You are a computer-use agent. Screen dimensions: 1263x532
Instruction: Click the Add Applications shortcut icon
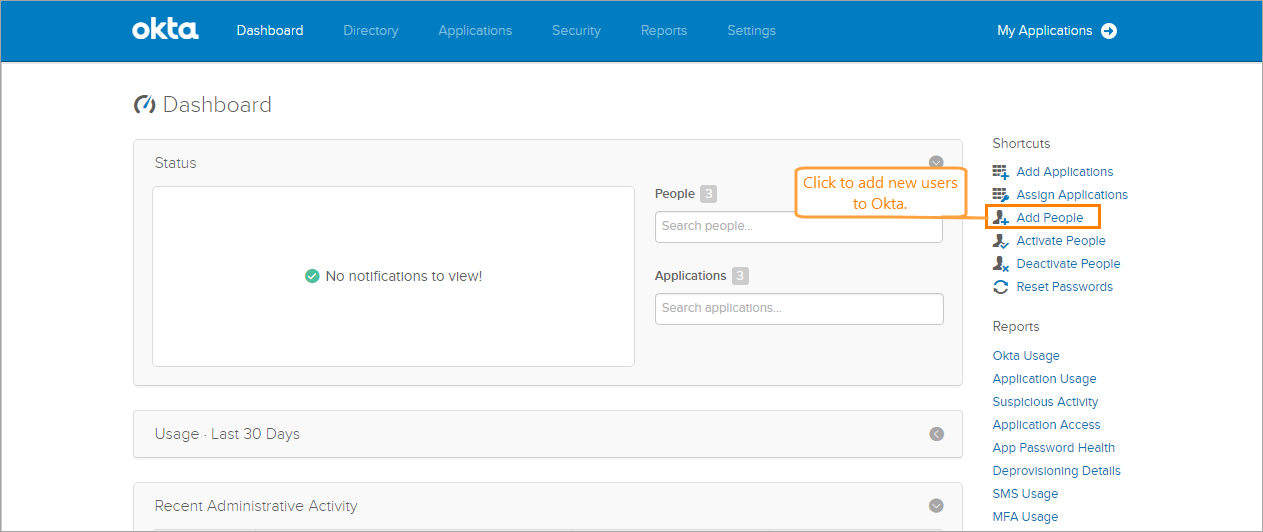pos(1000,172)
